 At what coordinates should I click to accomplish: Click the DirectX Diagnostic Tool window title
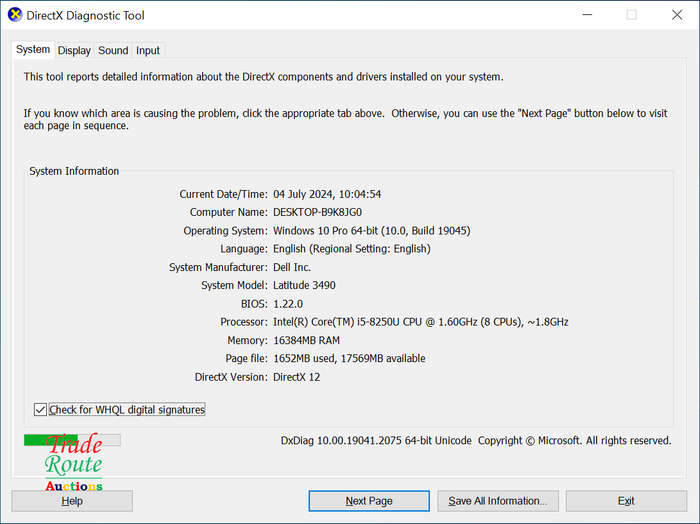tap(85, 15)
